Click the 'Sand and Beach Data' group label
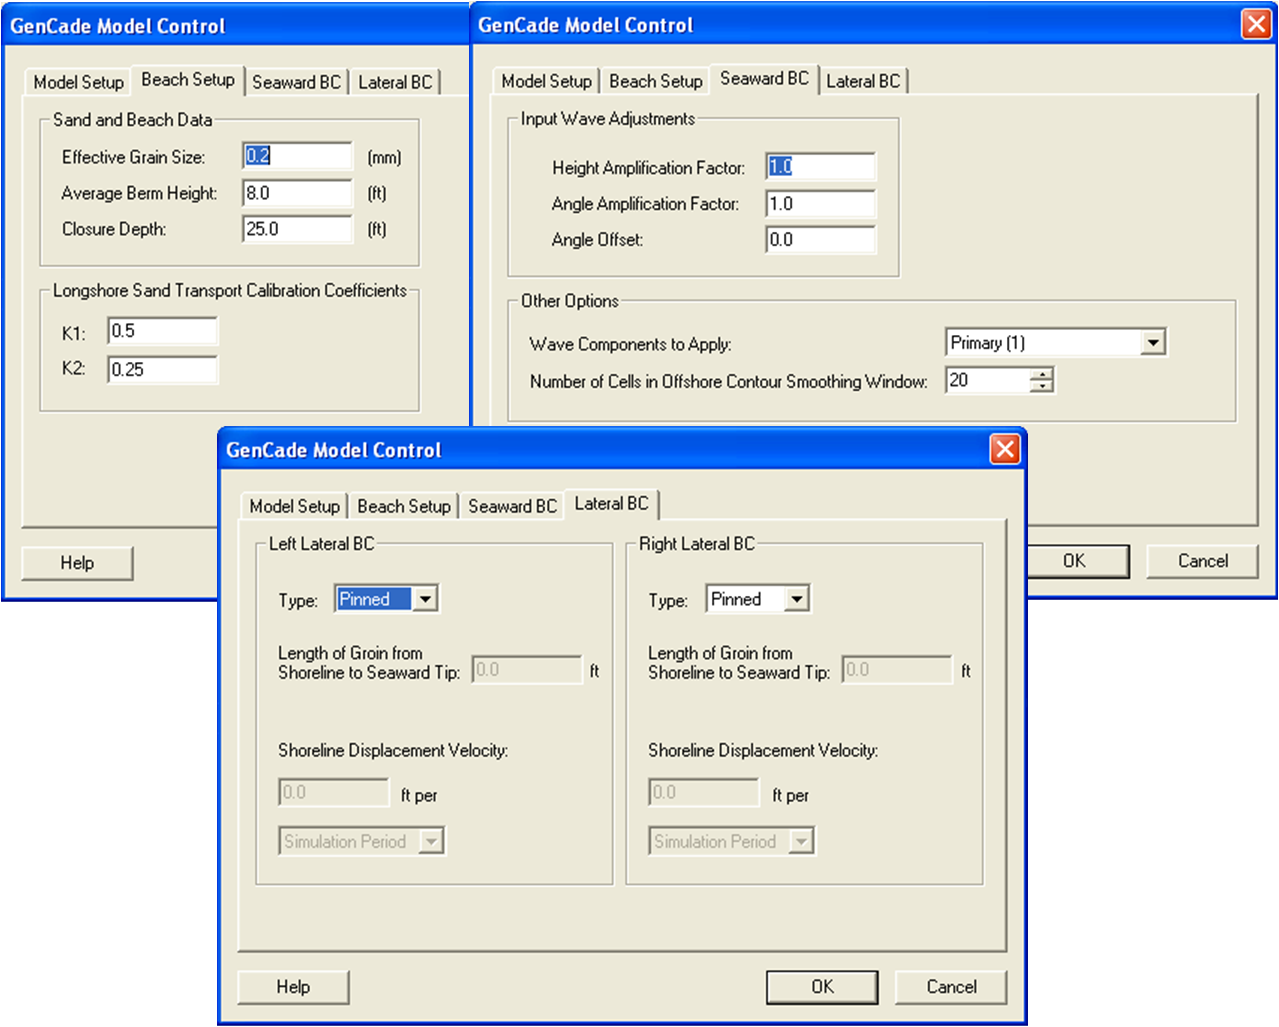 pyautogui.click(x=133, y=120)
